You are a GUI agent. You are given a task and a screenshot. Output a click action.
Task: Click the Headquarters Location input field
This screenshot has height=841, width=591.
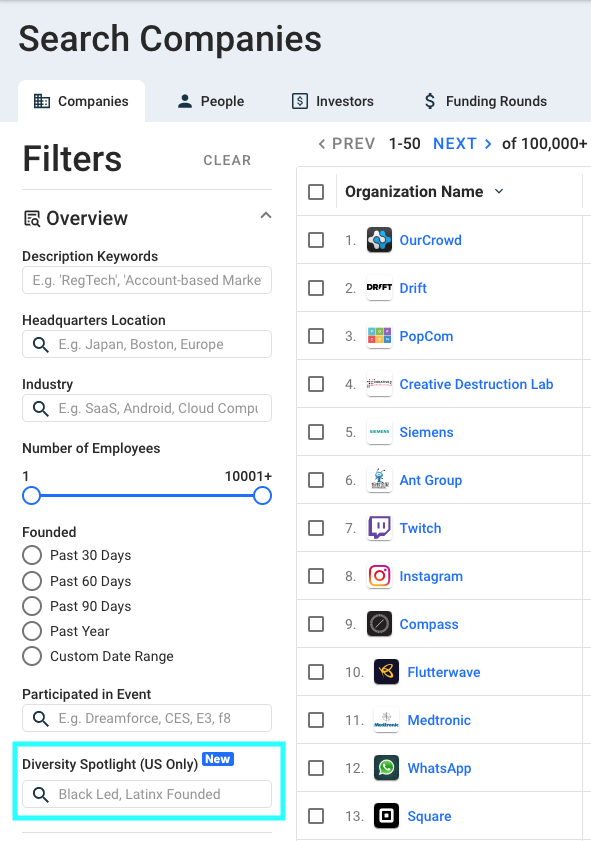tap(147, 344)
